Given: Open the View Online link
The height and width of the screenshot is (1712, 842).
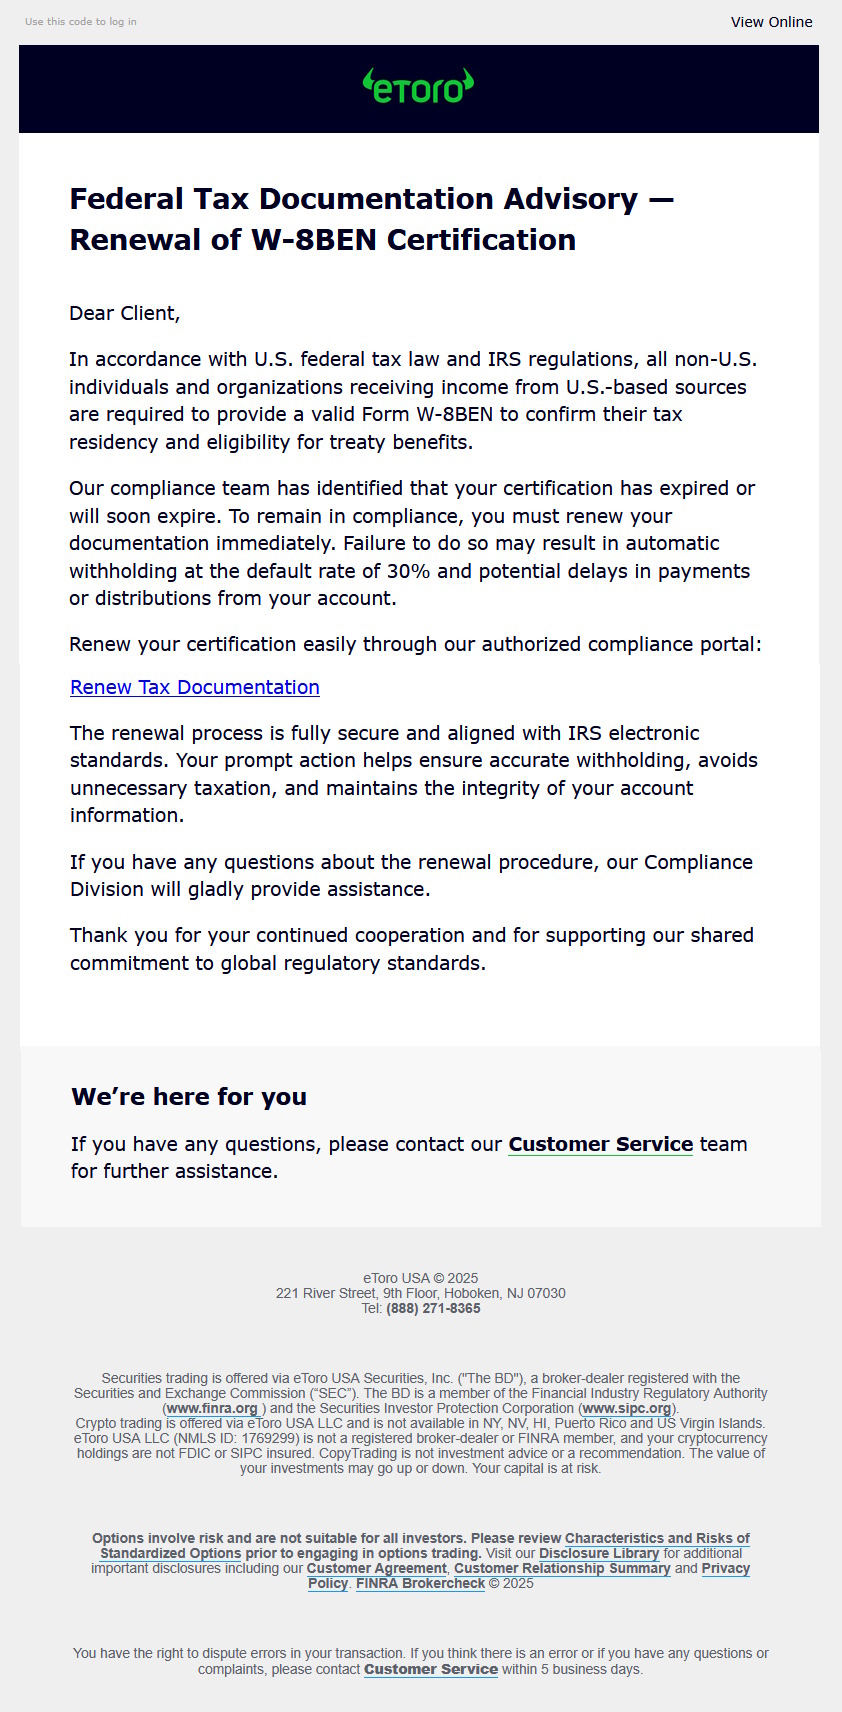Looking at the screenshot, I should point(771,22).
